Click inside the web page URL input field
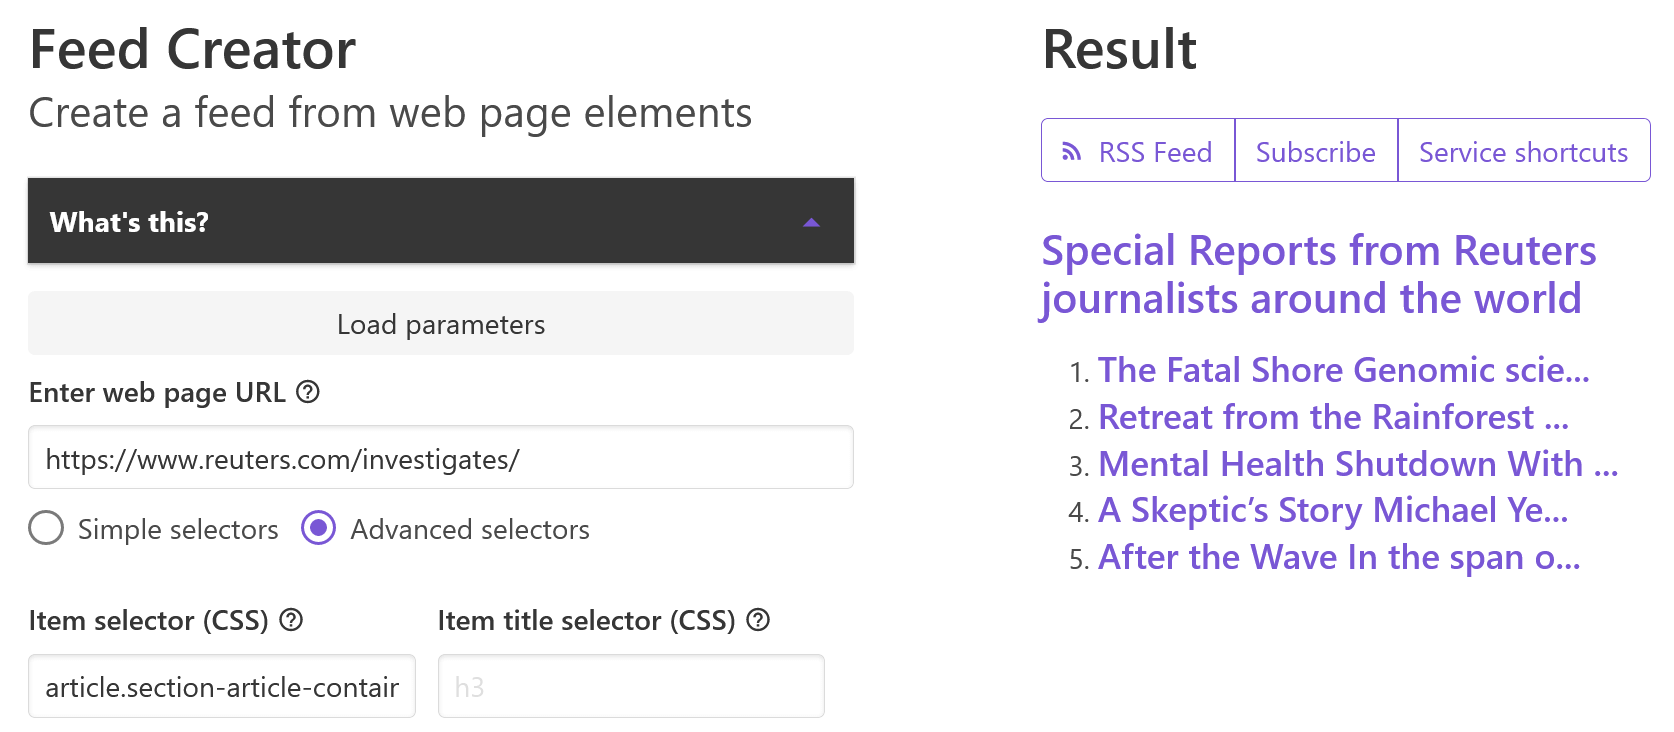 click(440, 457)
